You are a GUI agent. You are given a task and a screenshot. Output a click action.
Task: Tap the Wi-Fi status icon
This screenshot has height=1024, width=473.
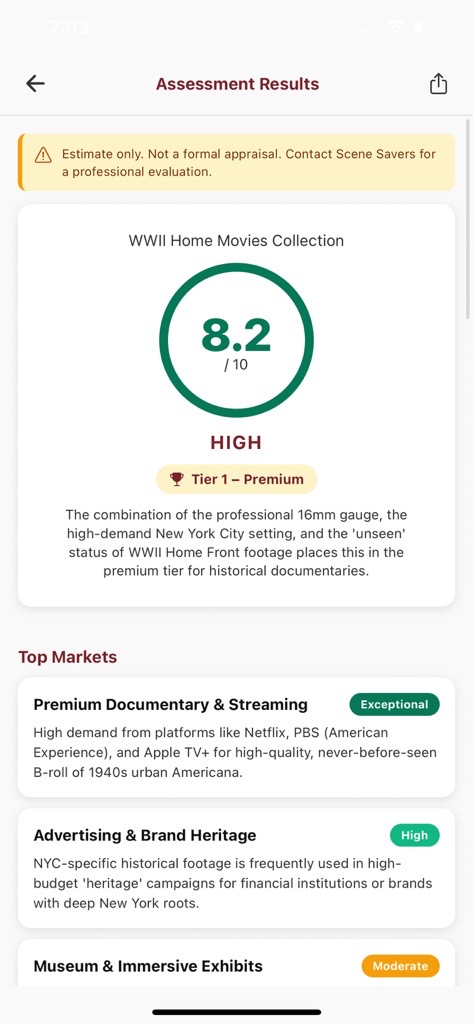[395, 27]
